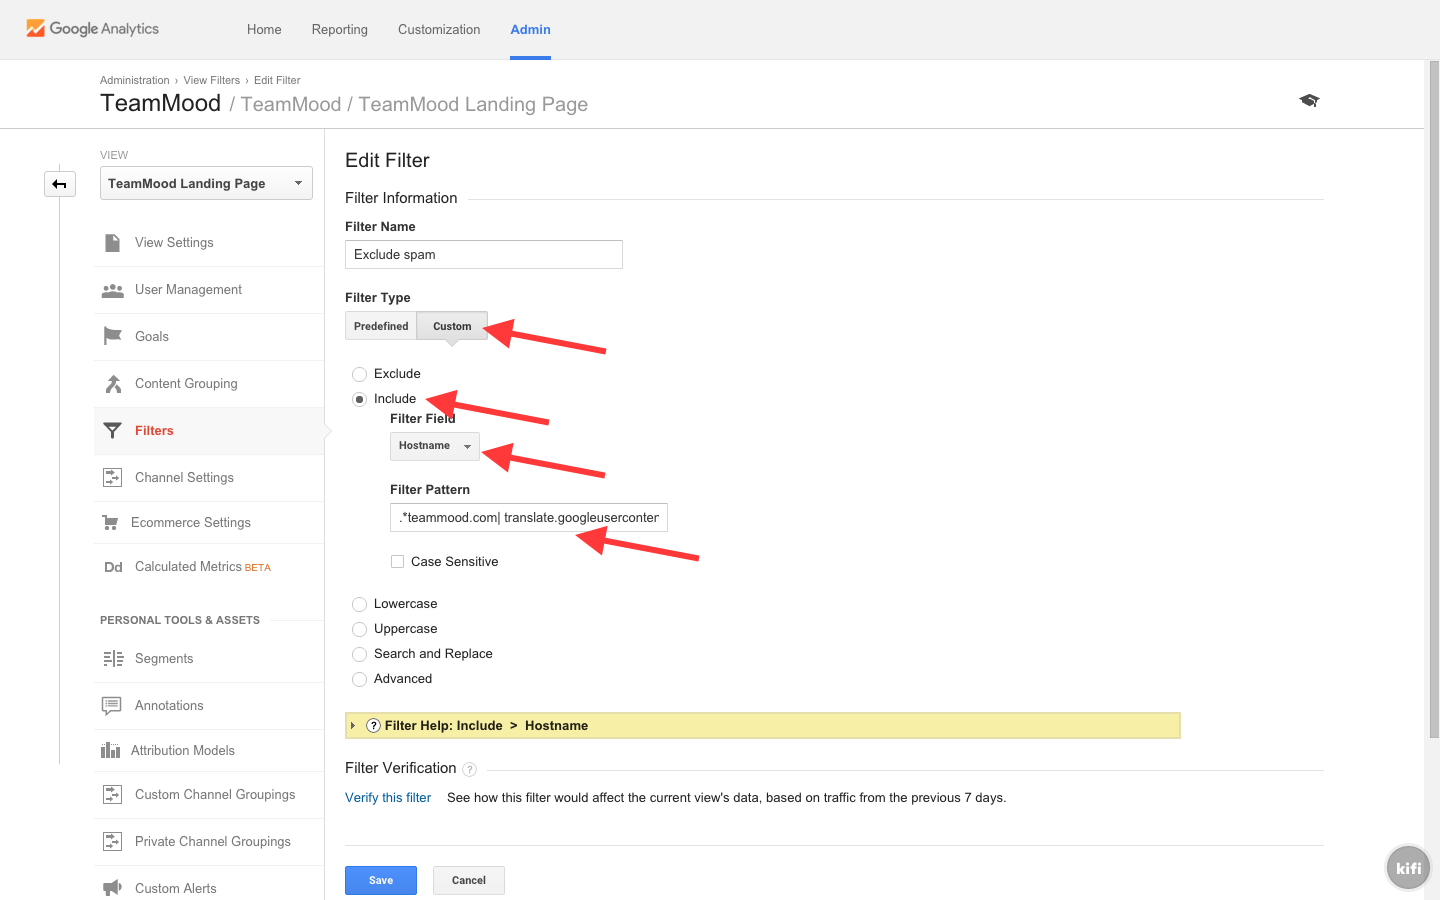Screen dimensions: 1440x900
Task: Click the kifi round badge icon
Action: (1409, 868)
